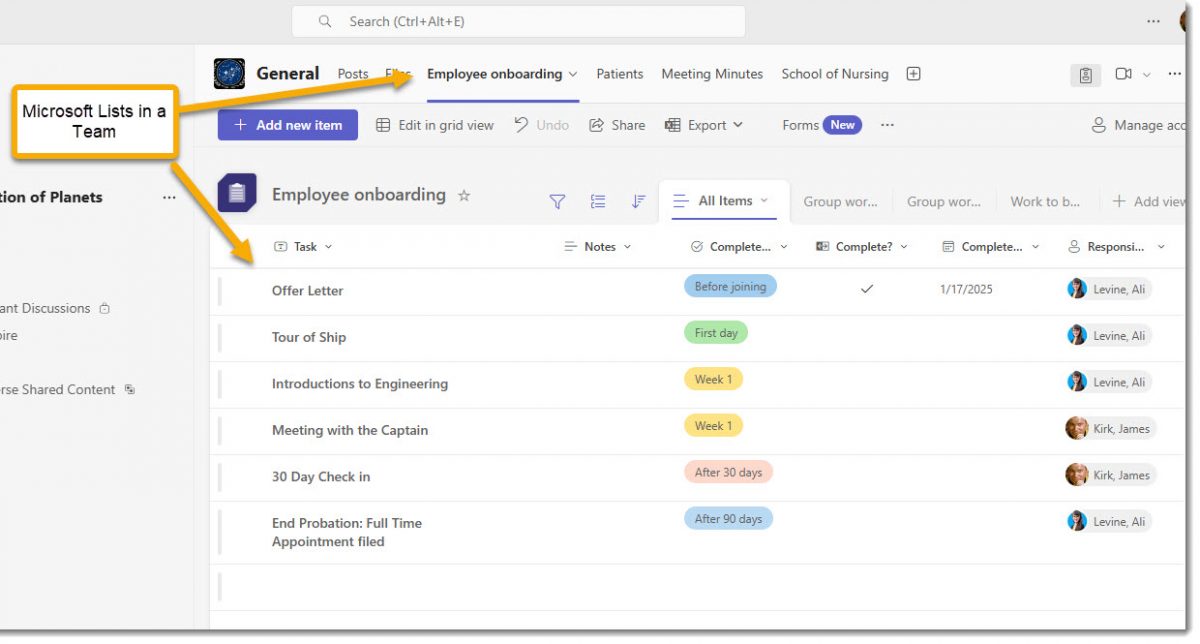Select the sort descending icon

[x=638, y=201]
